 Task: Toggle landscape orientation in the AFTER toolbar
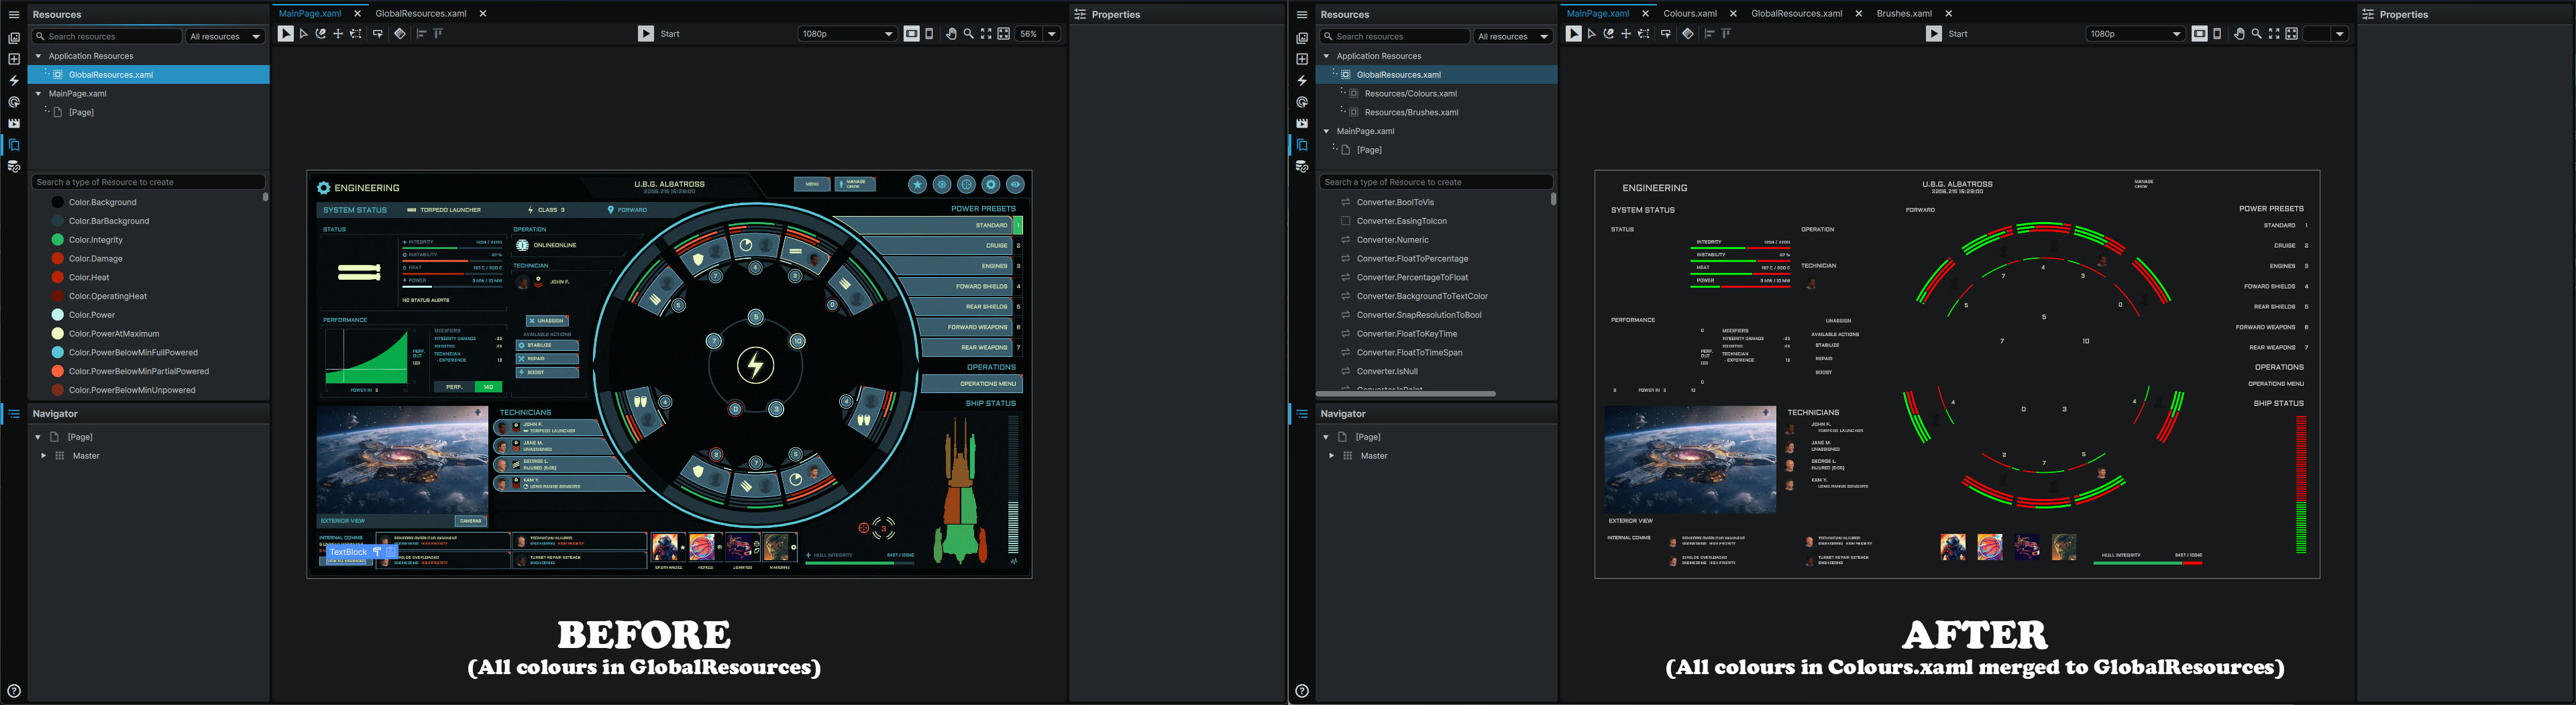2200,34
